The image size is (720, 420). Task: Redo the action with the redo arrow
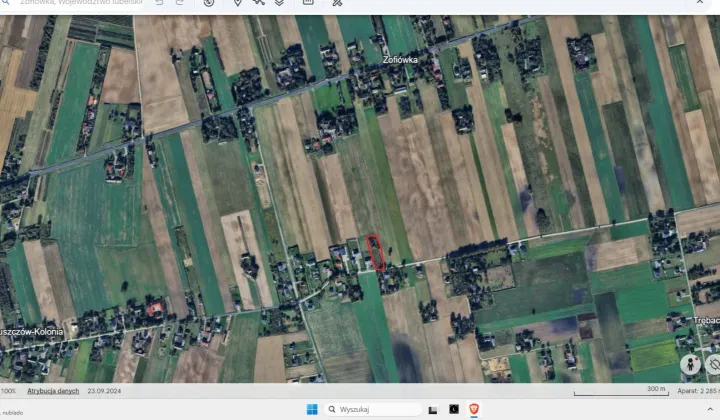(180, 2)
